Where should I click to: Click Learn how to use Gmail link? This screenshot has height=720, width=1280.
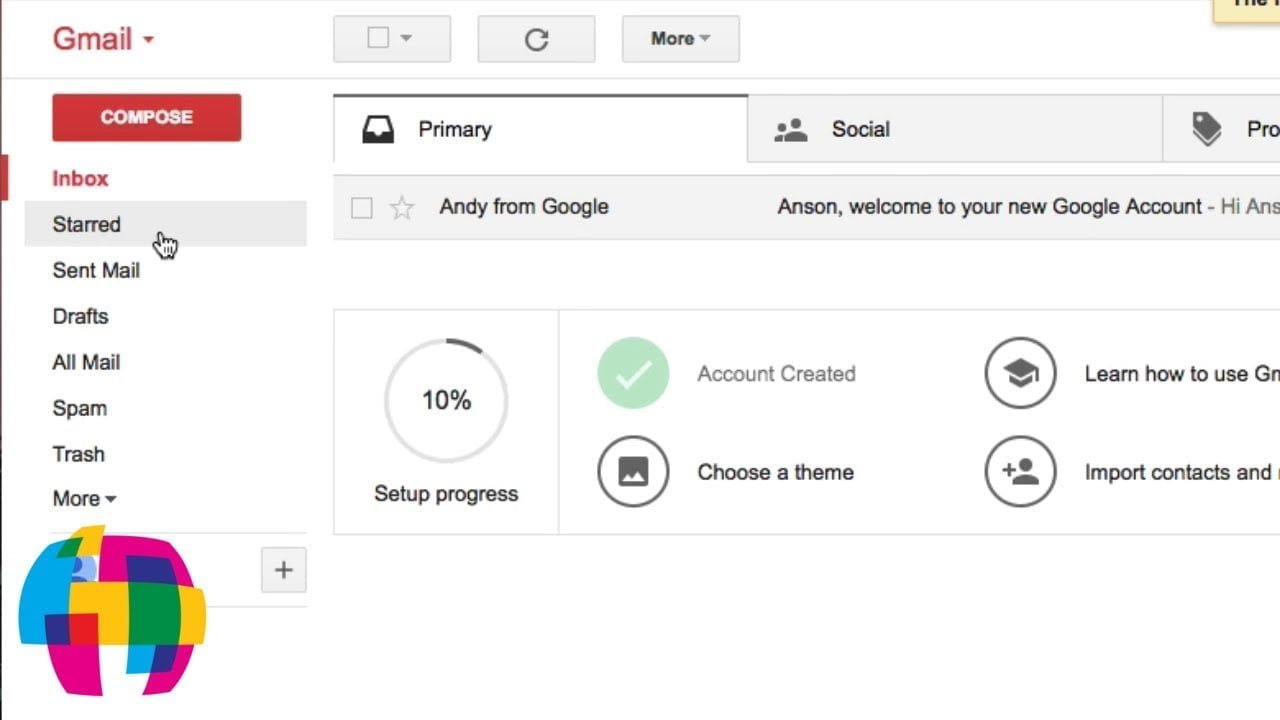click(x=1182, y=373)
